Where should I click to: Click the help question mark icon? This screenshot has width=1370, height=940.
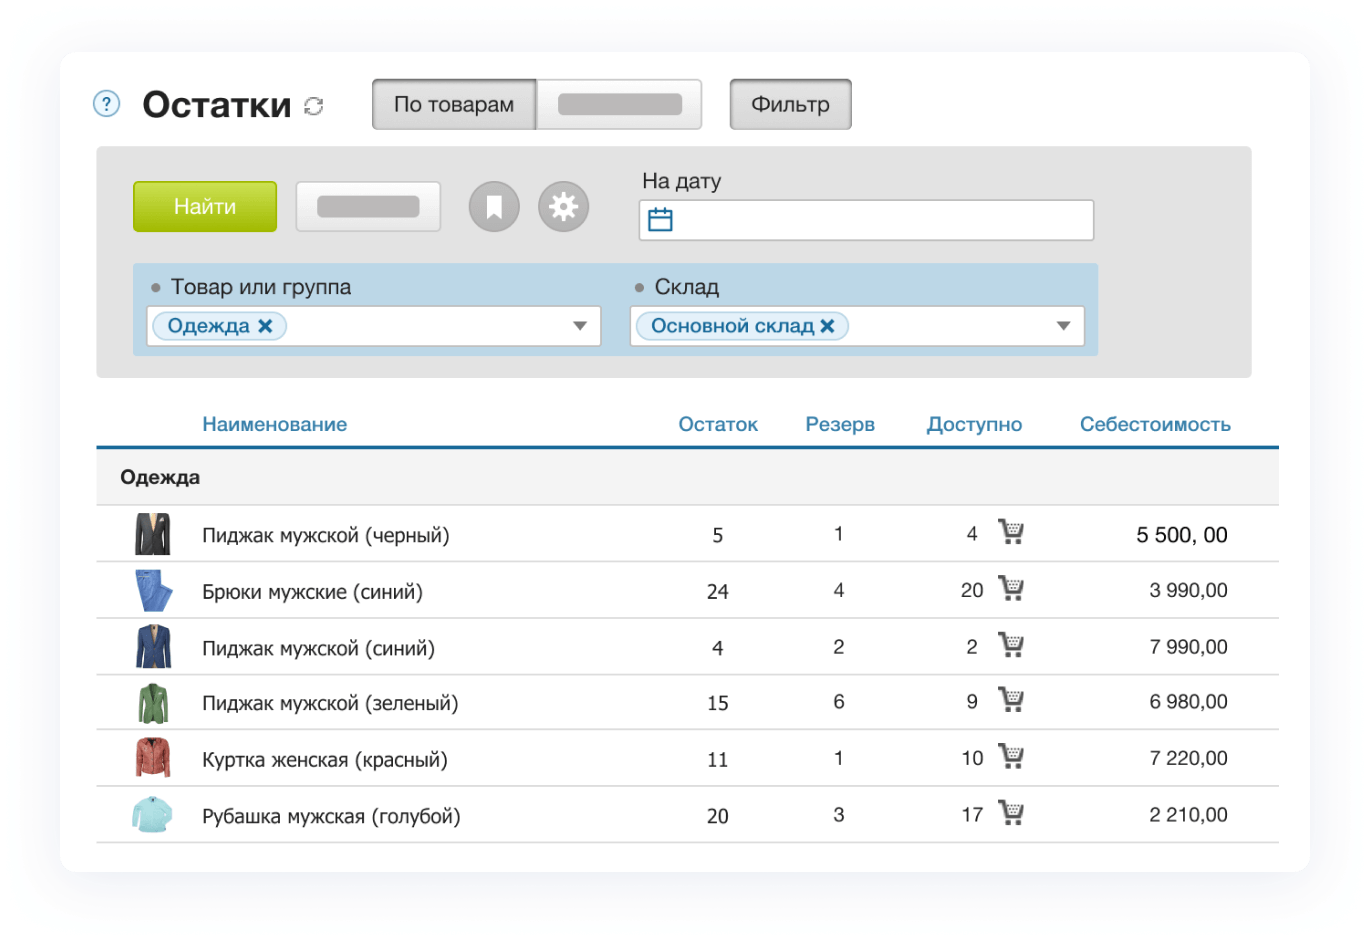[106, 104]
